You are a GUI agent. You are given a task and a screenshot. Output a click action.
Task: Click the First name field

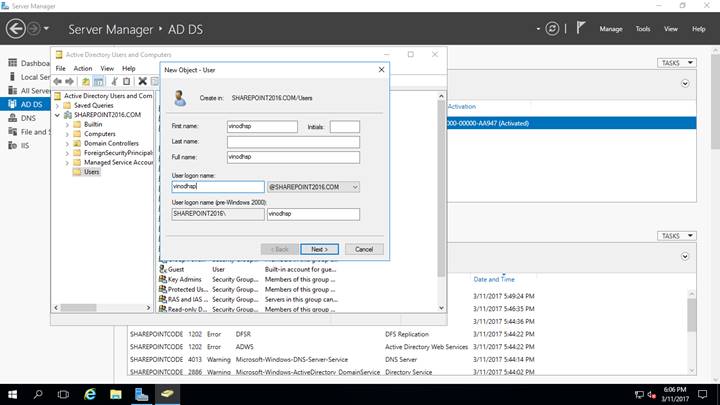tap(262, 126)
